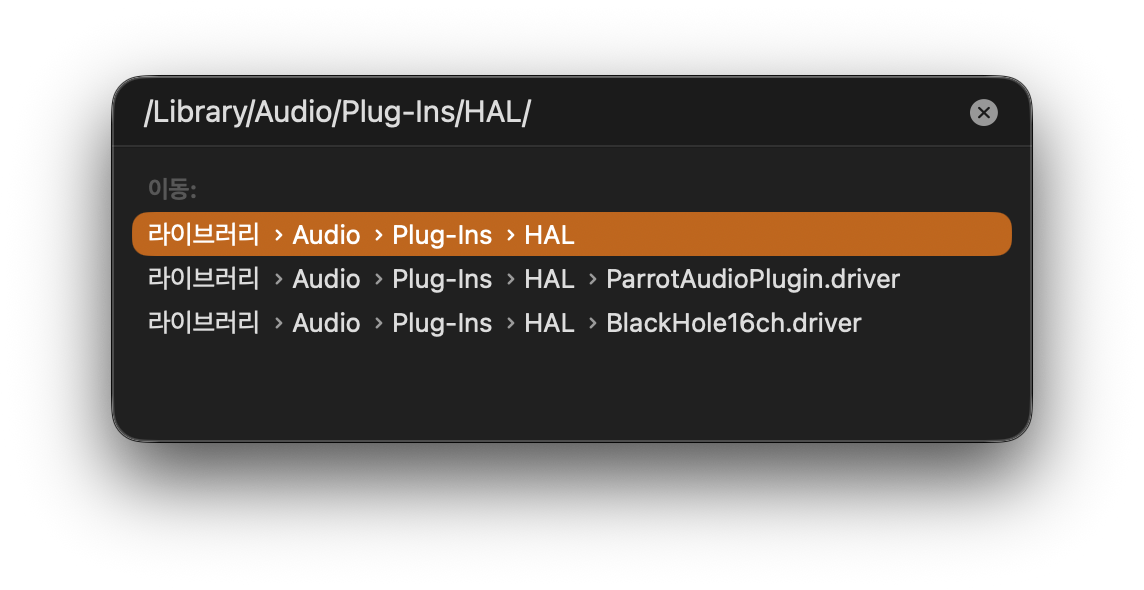
Task: Click 라이브러리 in the ParrotAudioPlugin.driver row
Action: click(x=203, y=279)
